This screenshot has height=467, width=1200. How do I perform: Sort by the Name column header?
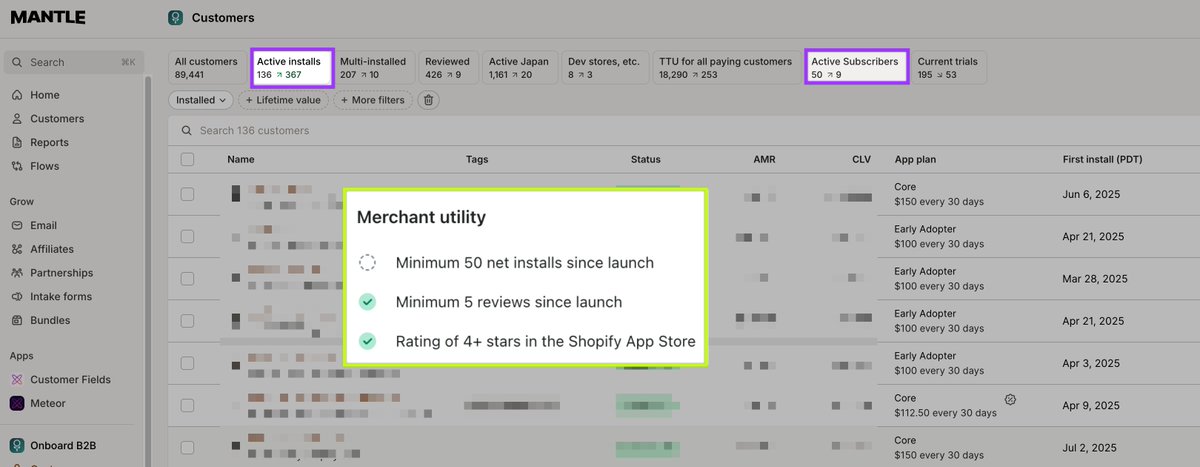[x=241, y=159]
